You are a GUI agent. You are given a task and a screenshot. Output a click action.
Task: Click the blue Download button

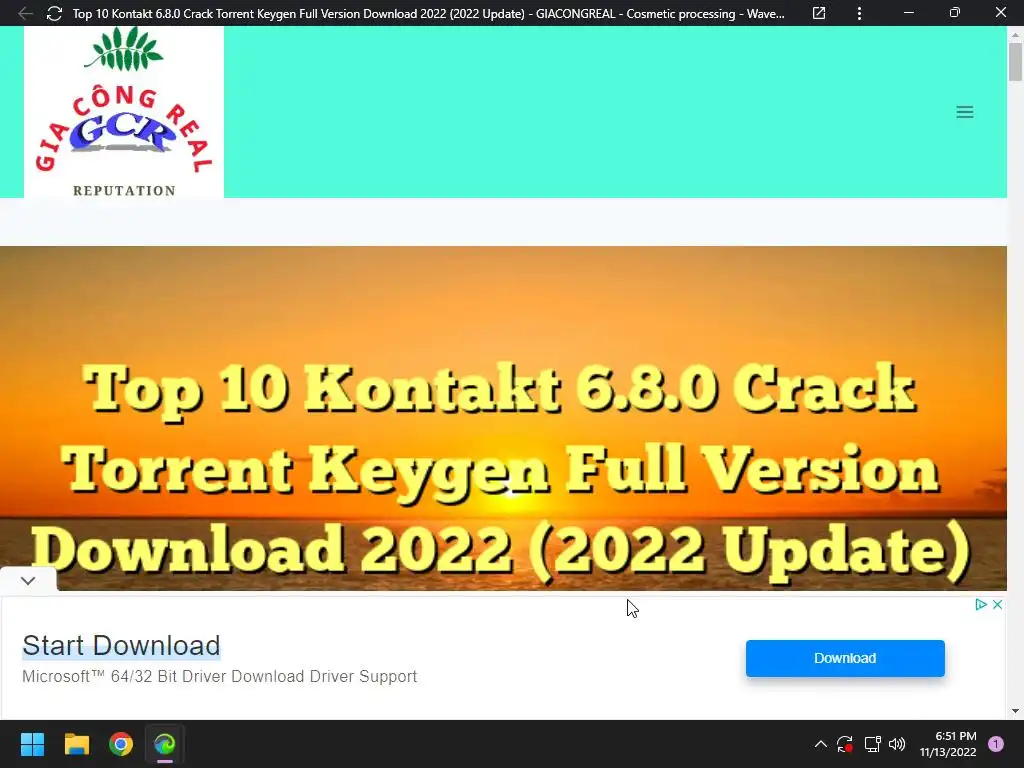pos(845,658)
